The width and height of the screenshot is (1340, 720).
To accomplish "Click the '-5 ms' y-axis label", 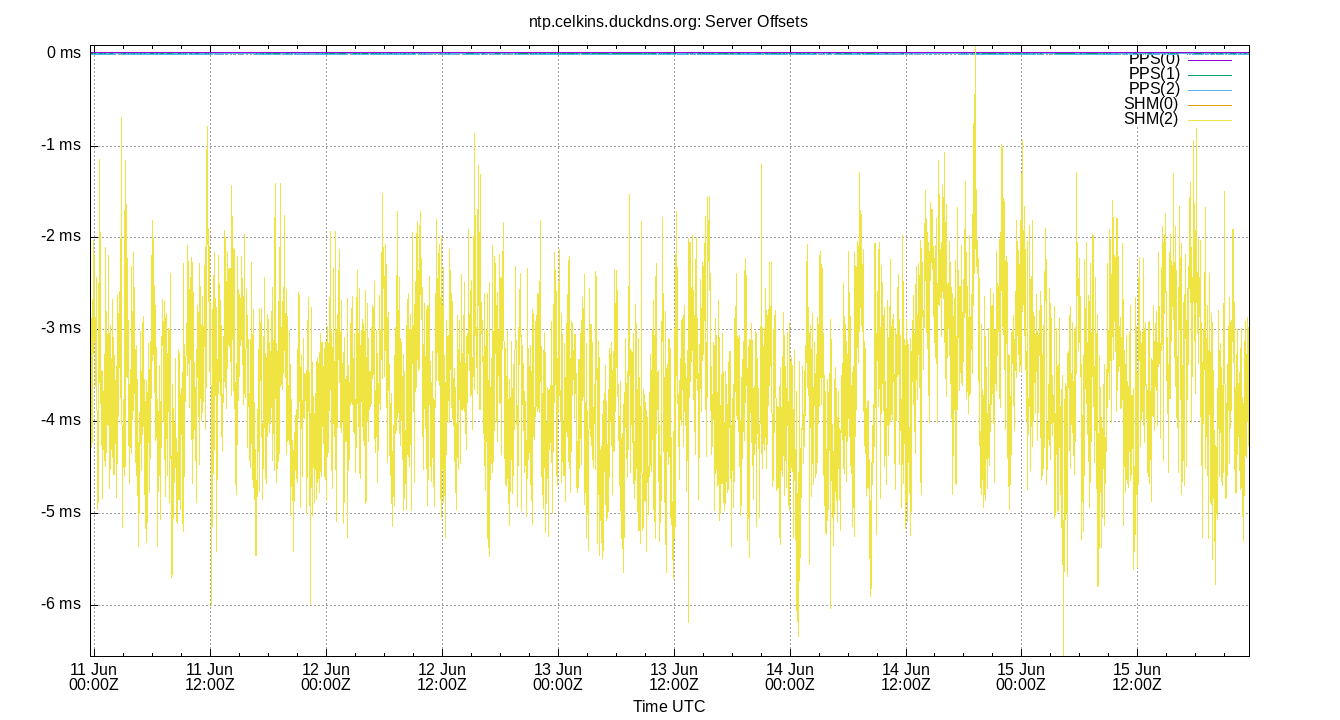I will 61,512.
